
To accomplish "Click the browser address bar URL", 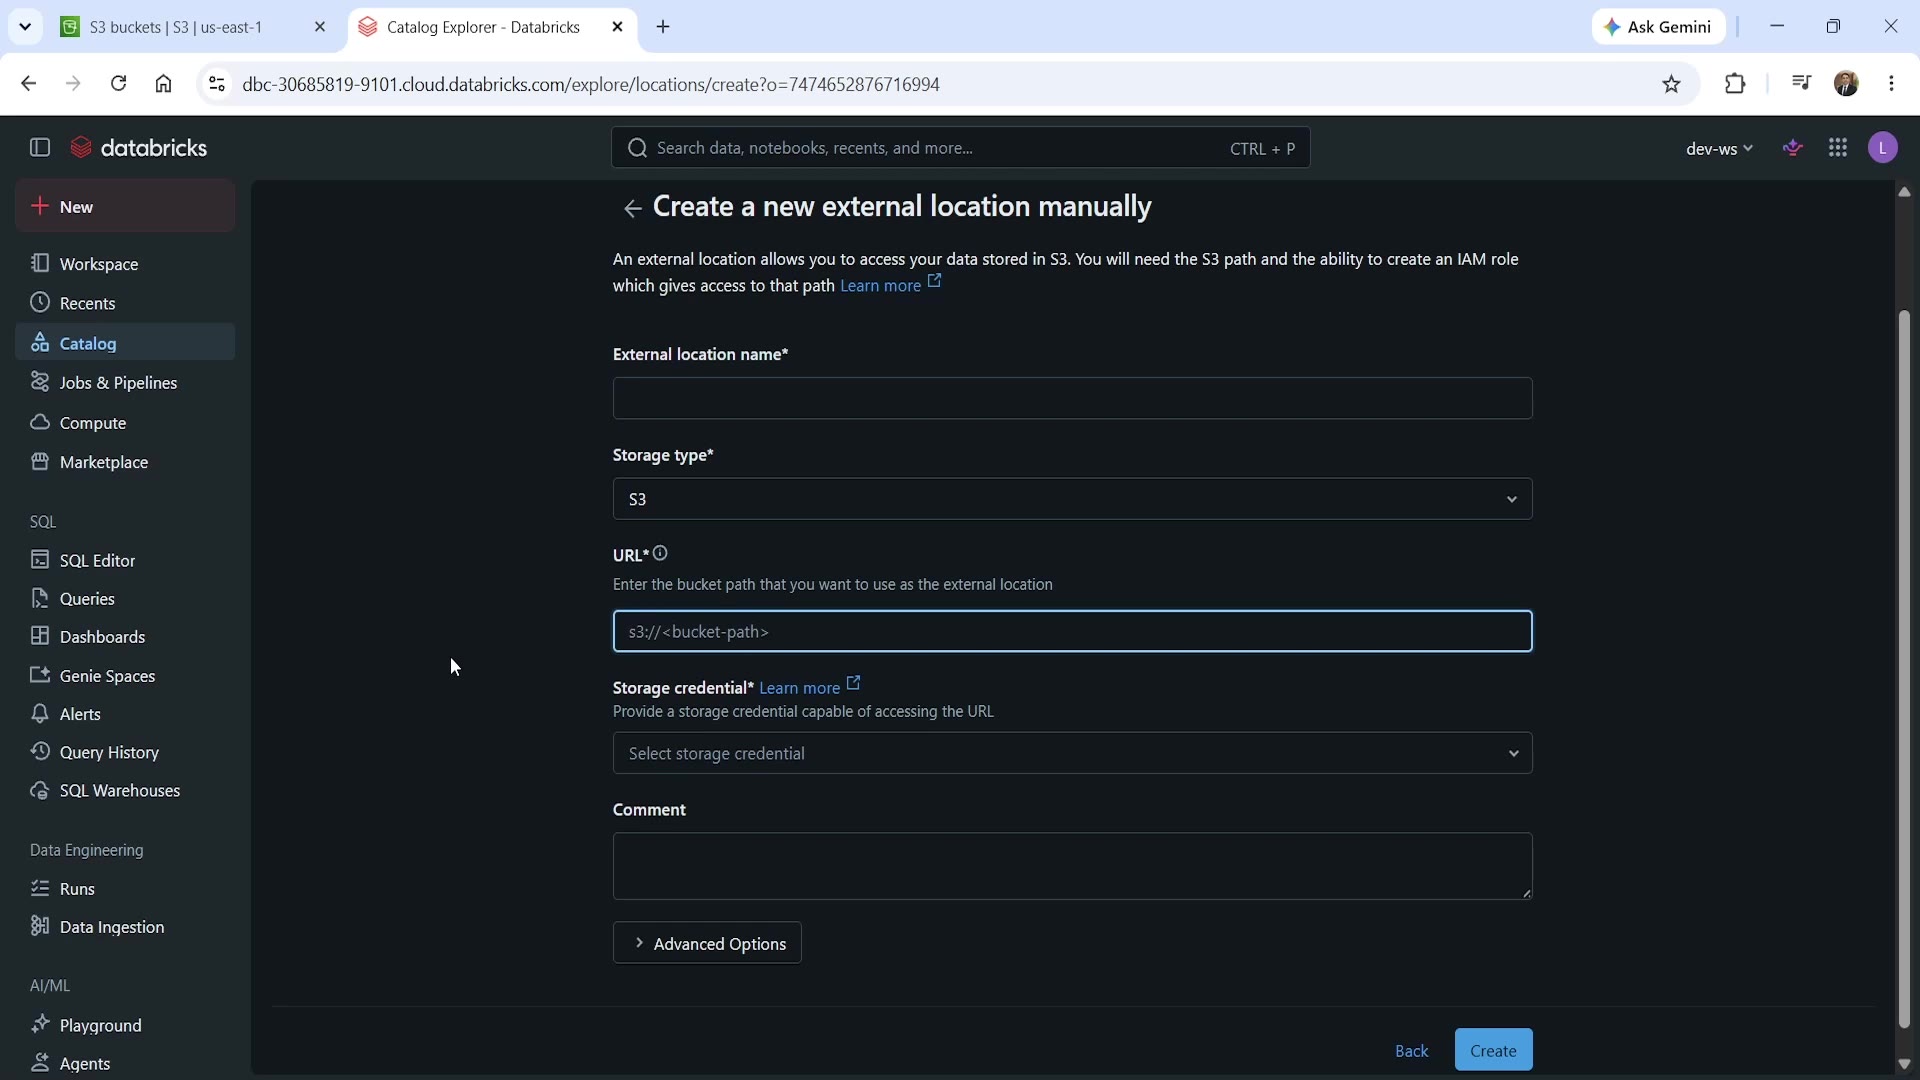I will tap(591, 84).
